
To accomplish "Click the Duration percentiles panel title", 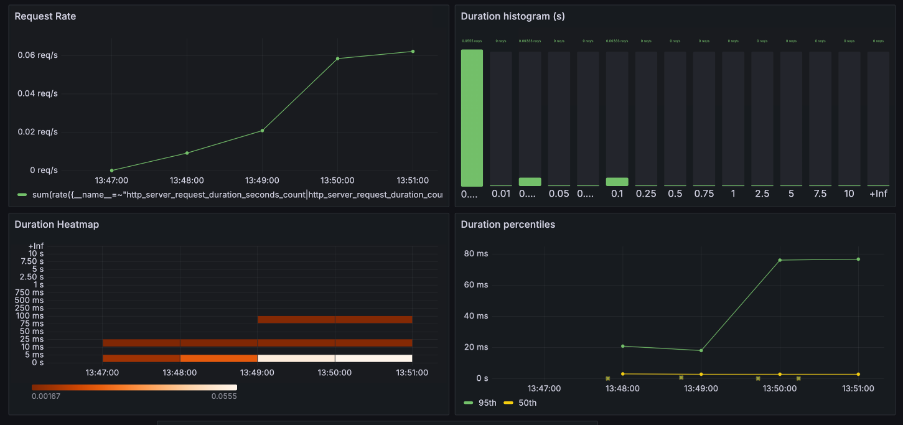I will (507, 224).
